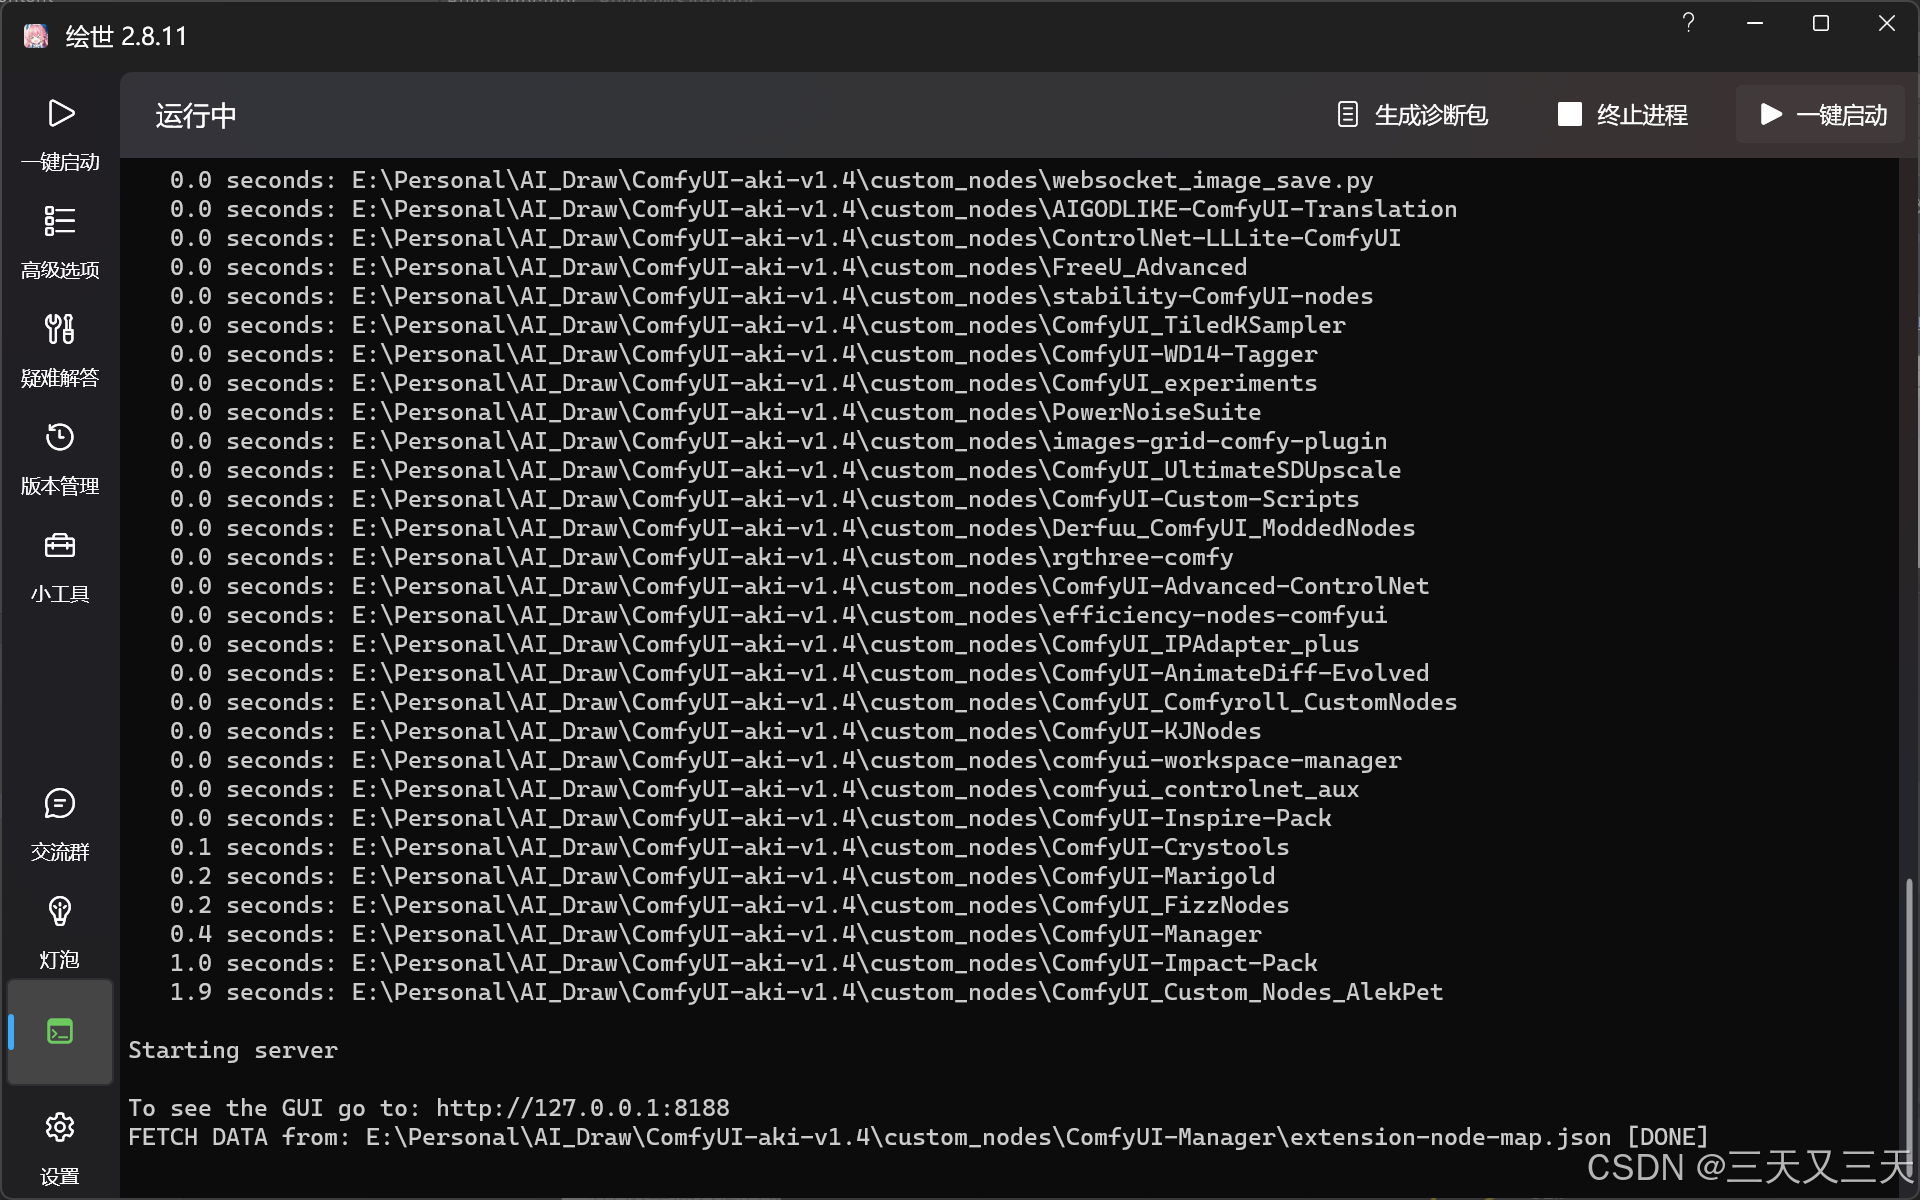Click the 'Starting server' log line
Screen dimensions: 1920x1200
pyautogui.click(x=233, y=1050)
